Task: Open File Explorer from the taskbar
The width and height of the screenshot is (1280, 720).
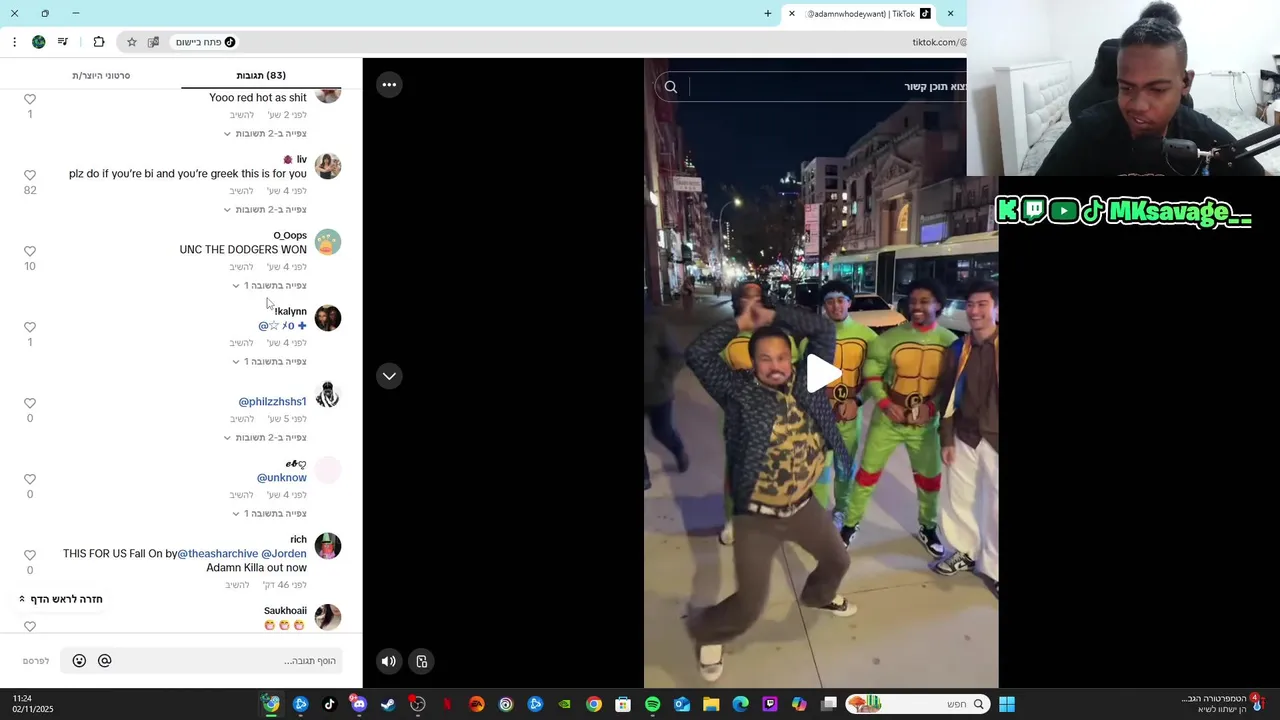Action: (711, 705)
